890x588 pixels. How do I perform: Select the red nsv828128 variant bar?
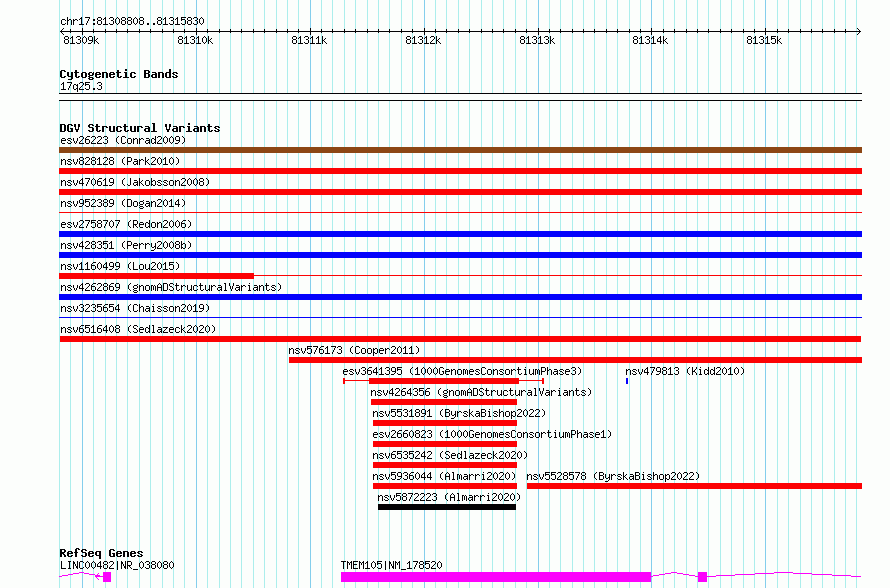point(460,171)
